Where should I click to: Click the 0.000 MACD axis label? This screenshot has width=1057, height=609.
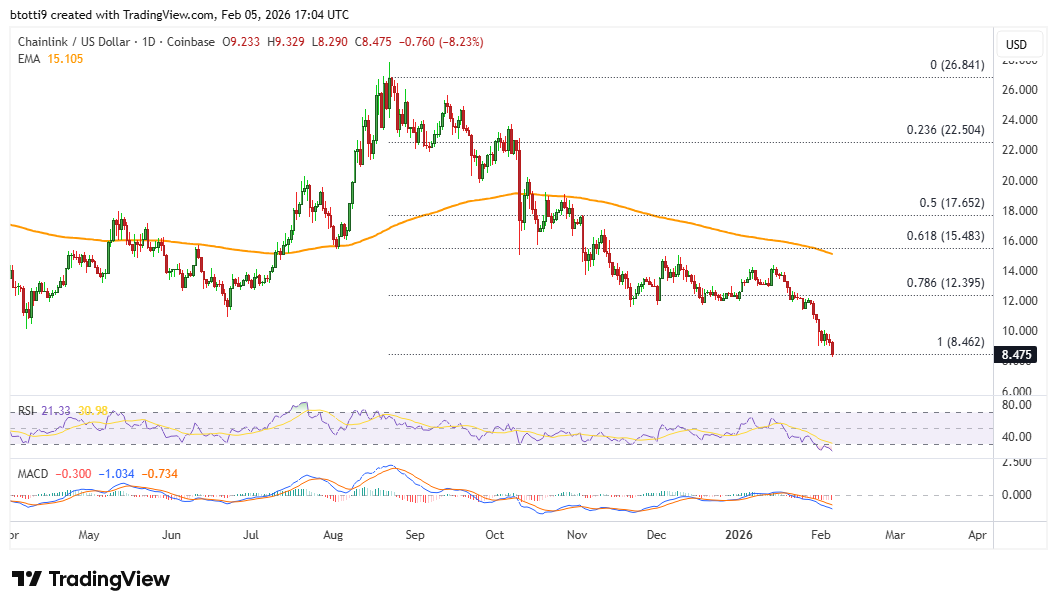(x=1017, y=494)
